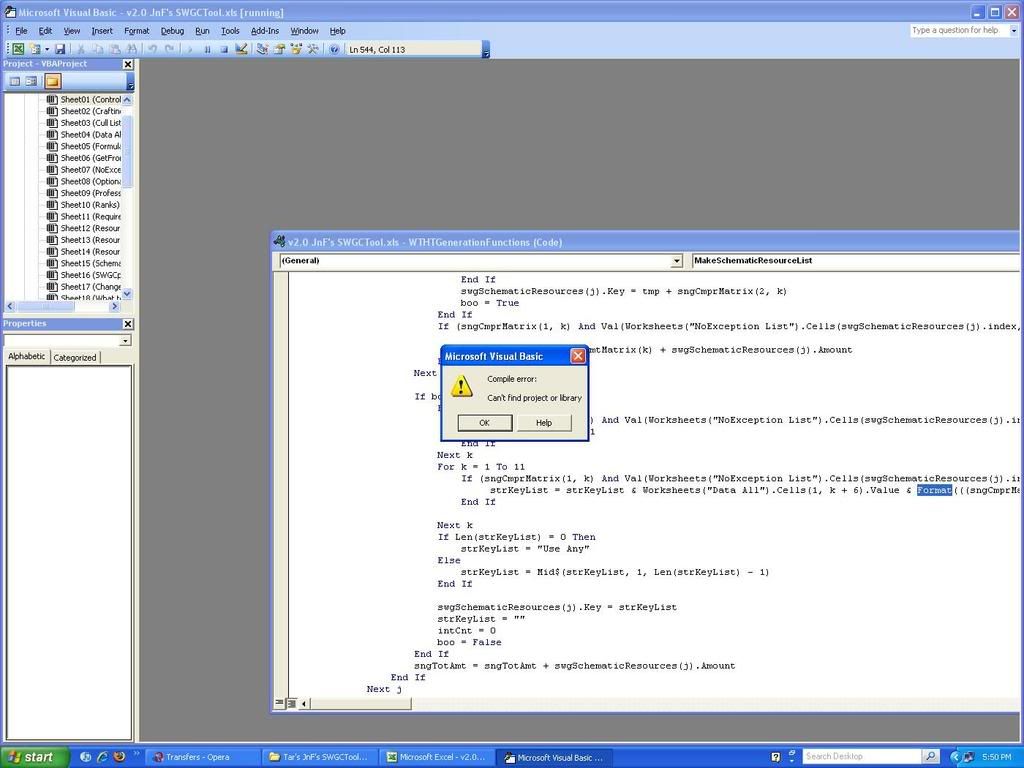The height and width of the screenshot is (768, 1024).
Task: Select Sheet01 (Control) in project tree
Action: [x=84, y=100]
